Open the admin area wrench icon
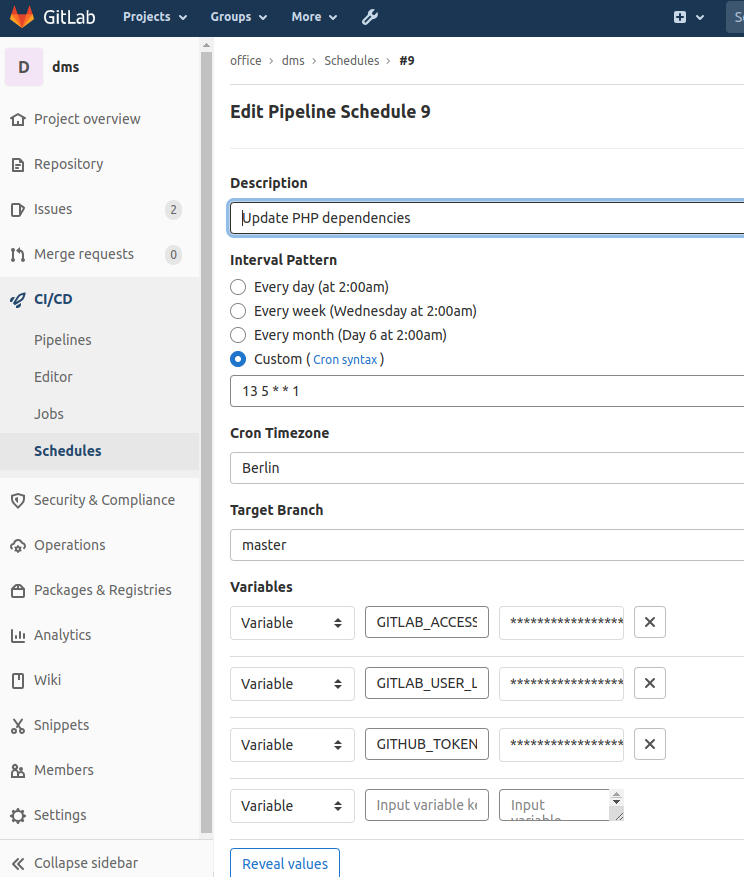The width and height of the screenshot is (744, 877). tap(369, 17)
